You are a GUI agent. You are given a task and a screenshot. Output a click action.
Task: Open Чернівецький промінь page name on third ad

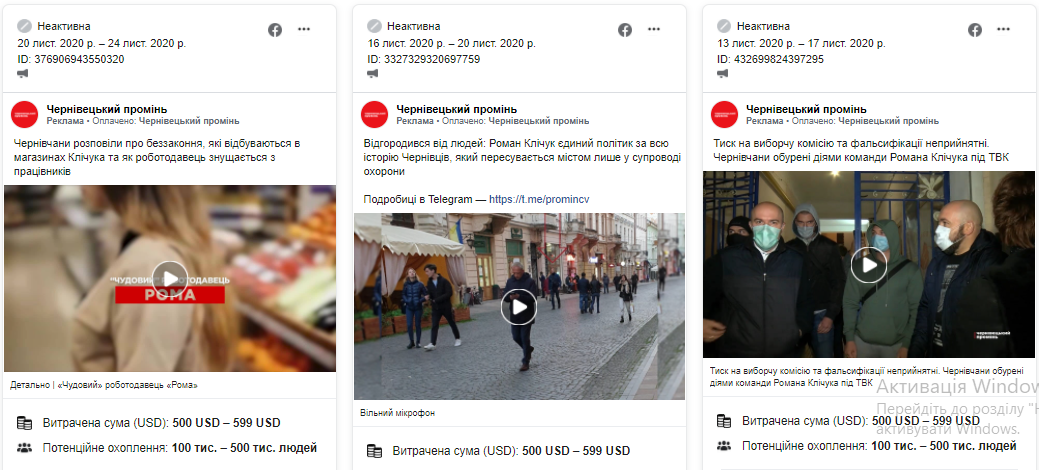coord(806,109)
